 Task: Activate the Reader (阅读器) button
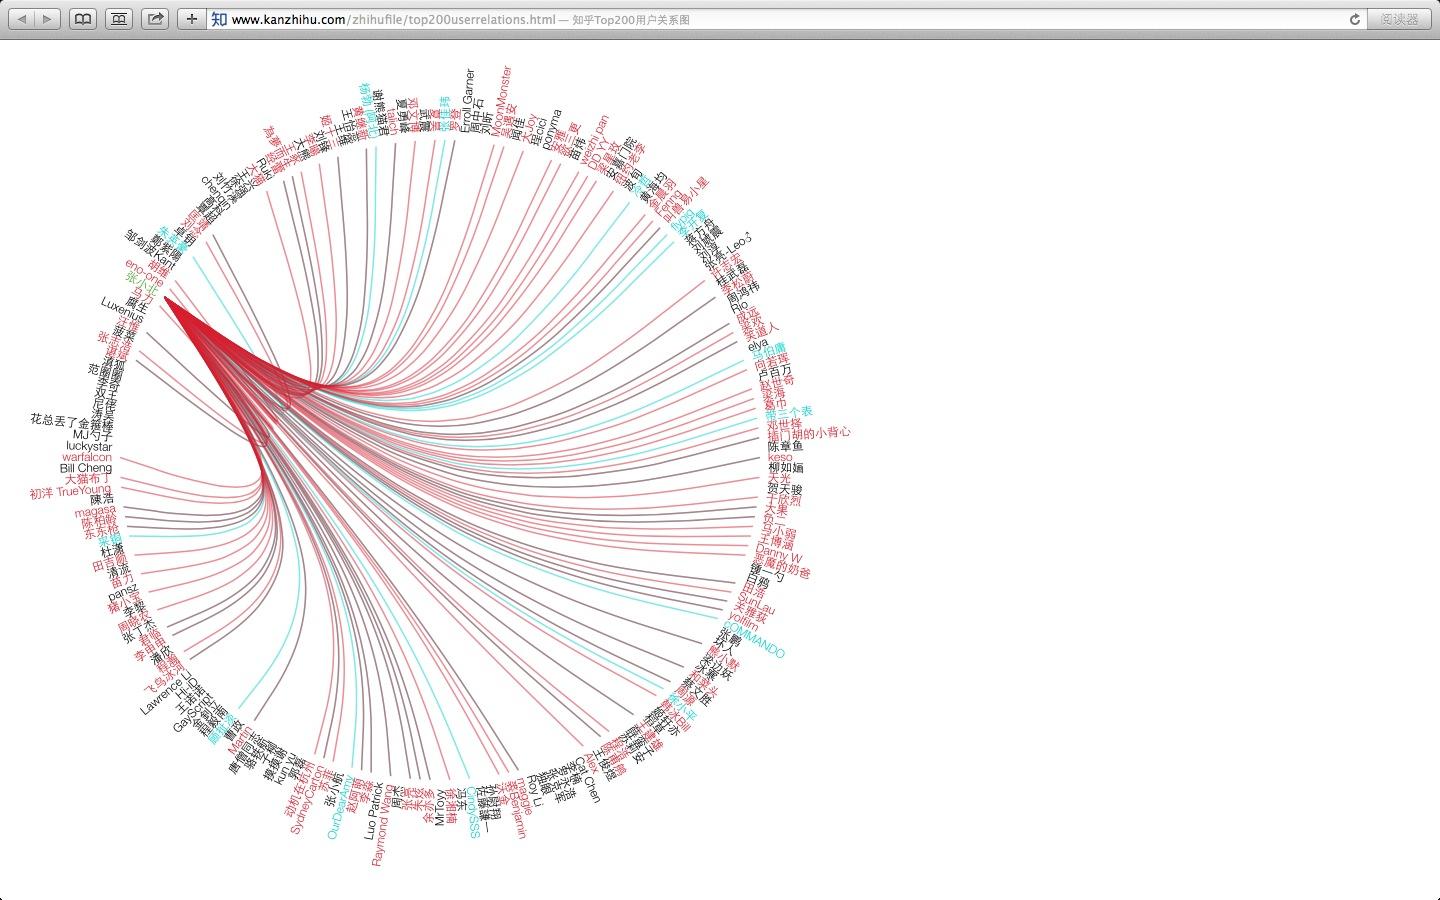(x=1400, y=19)
